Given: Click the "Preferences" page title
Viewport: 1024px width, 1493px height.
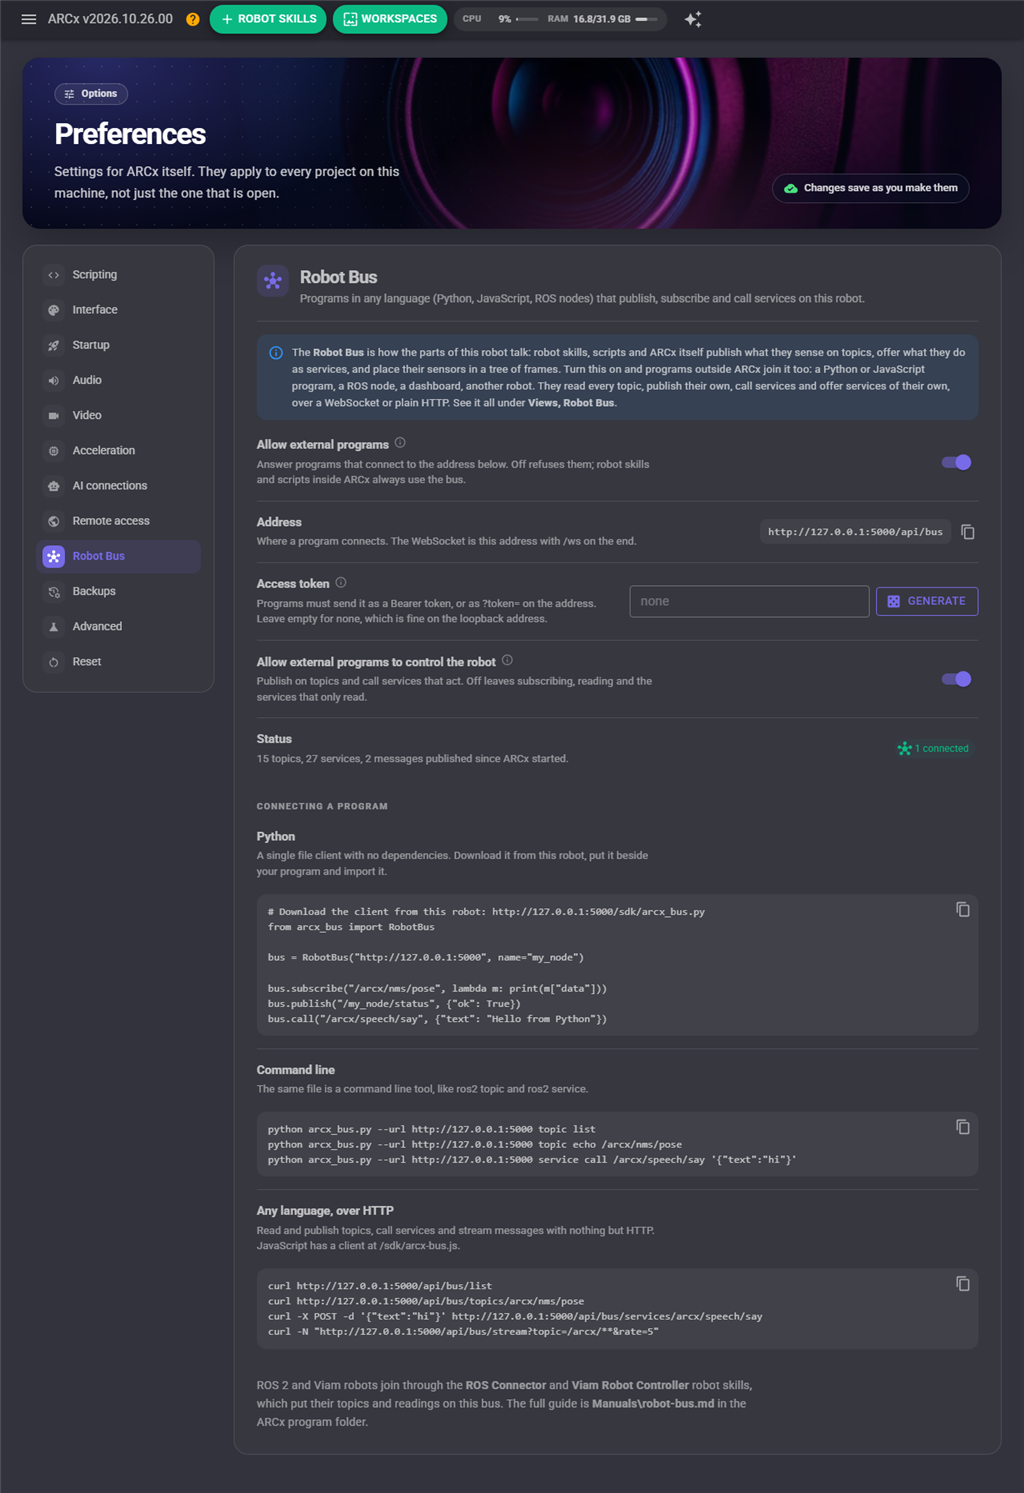Looking at the screenshot, I should pyautogui.click(x=130, y=134).
